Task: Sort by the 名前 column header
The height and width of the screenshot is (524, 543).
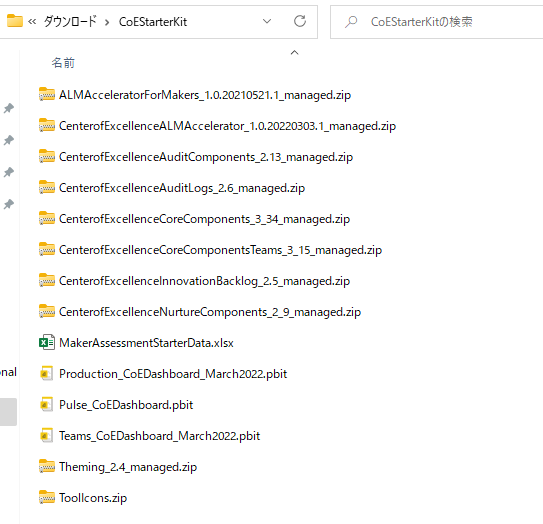Action: (x=63, y=63)
